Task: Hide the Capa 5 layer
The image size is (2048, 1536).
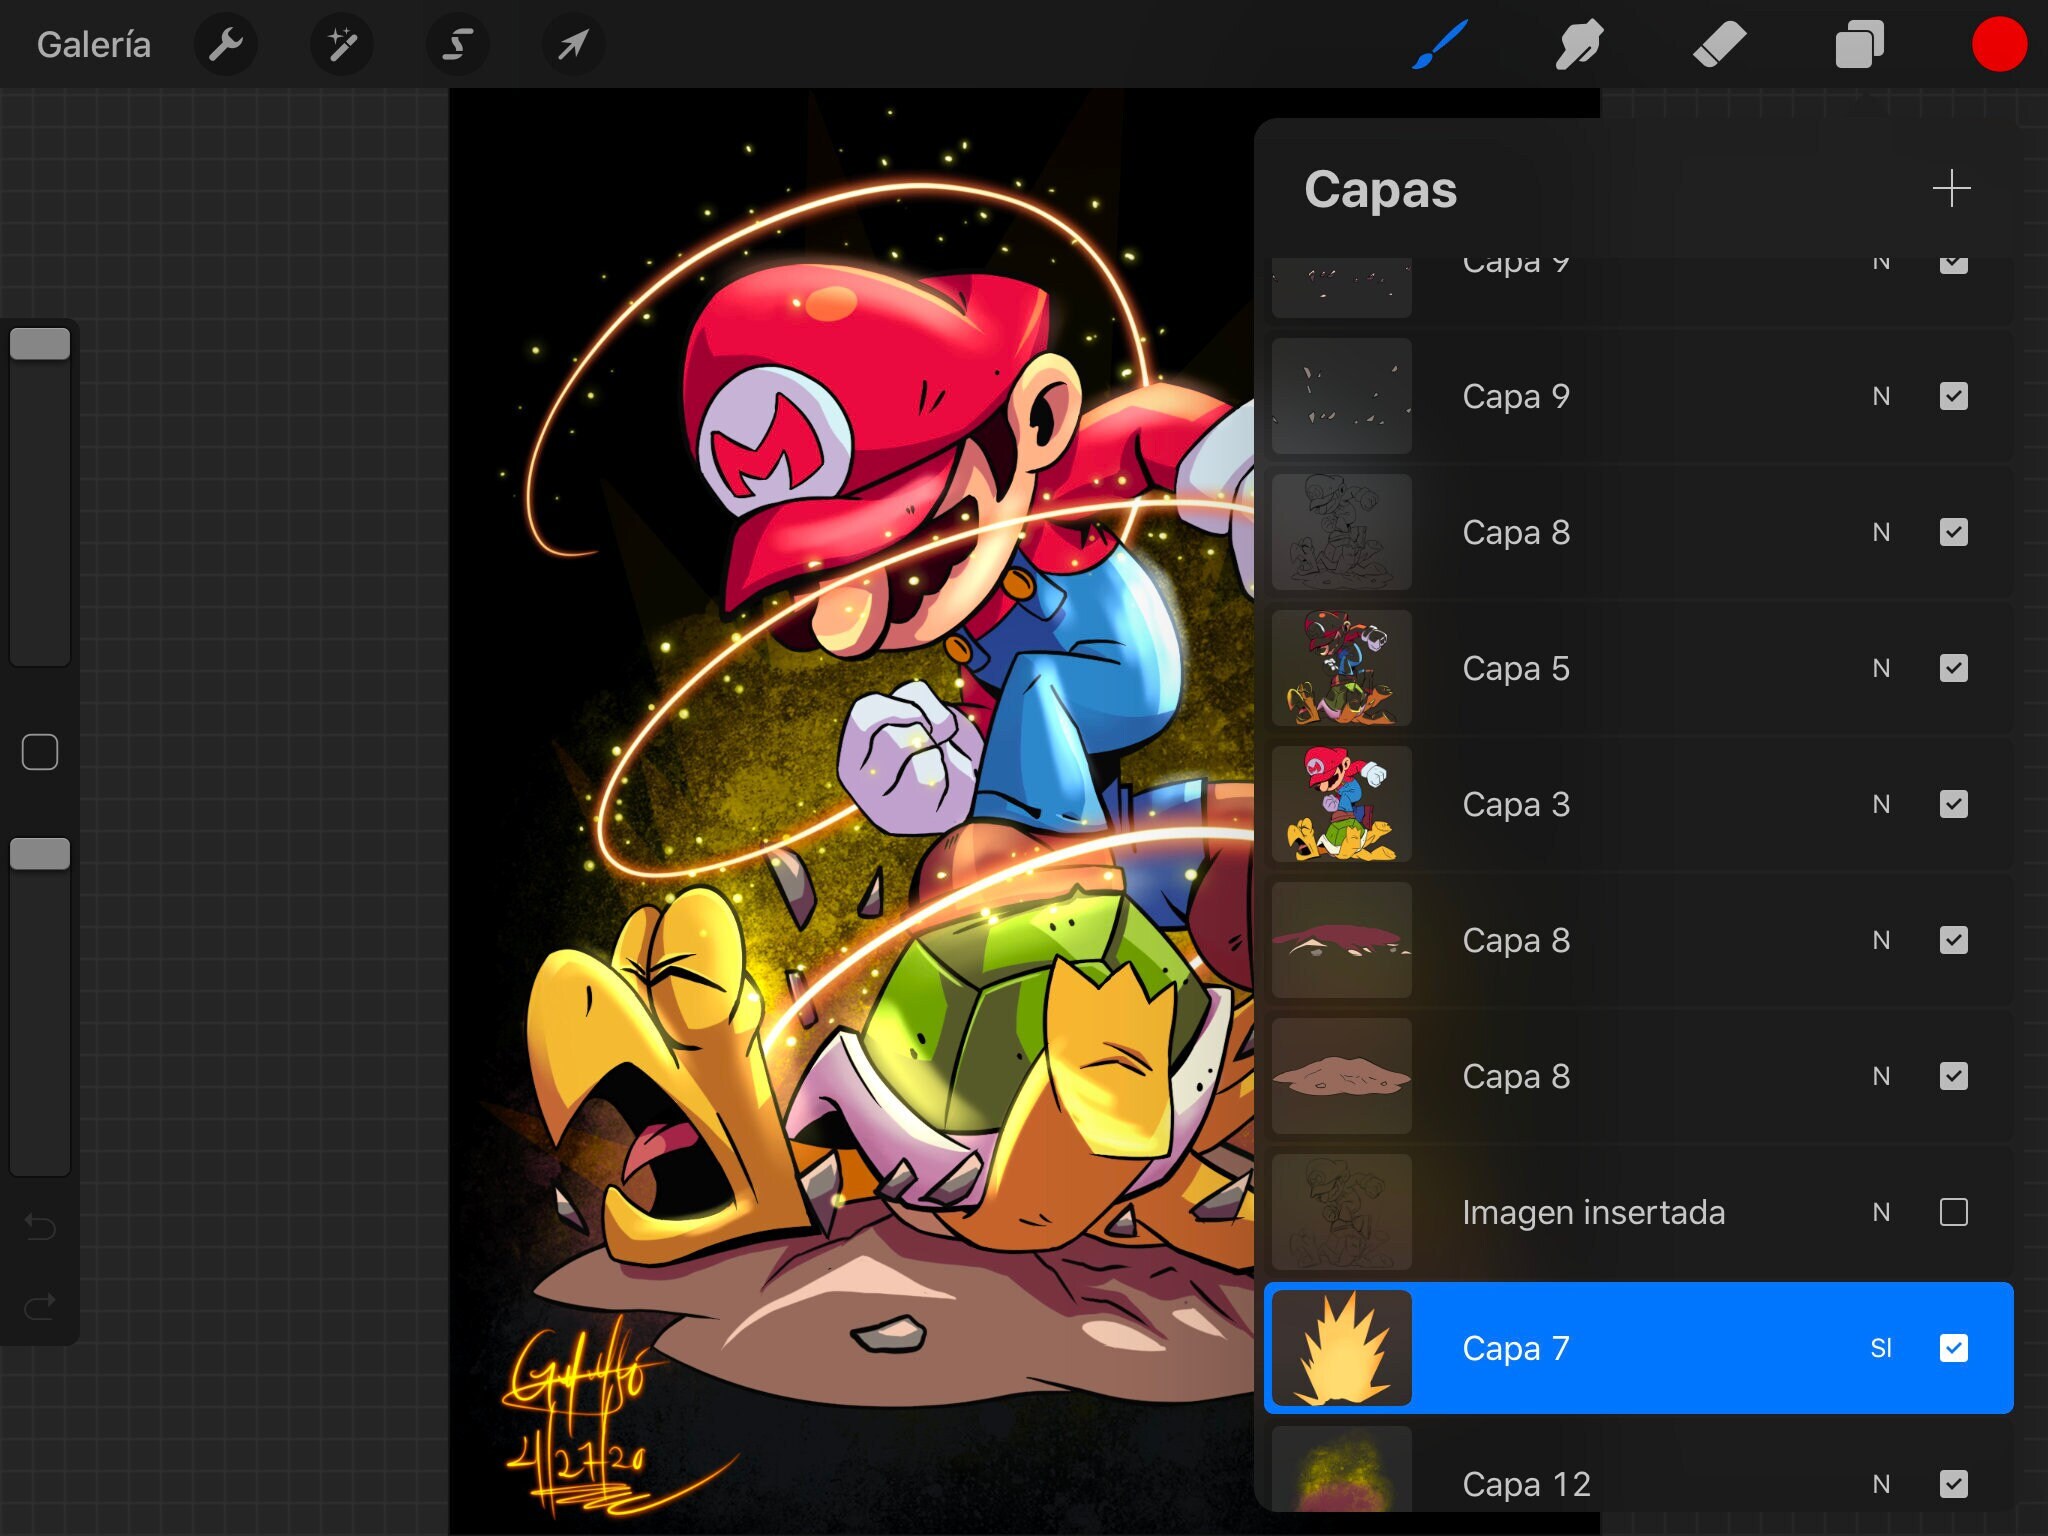Action: (1953, 668)
